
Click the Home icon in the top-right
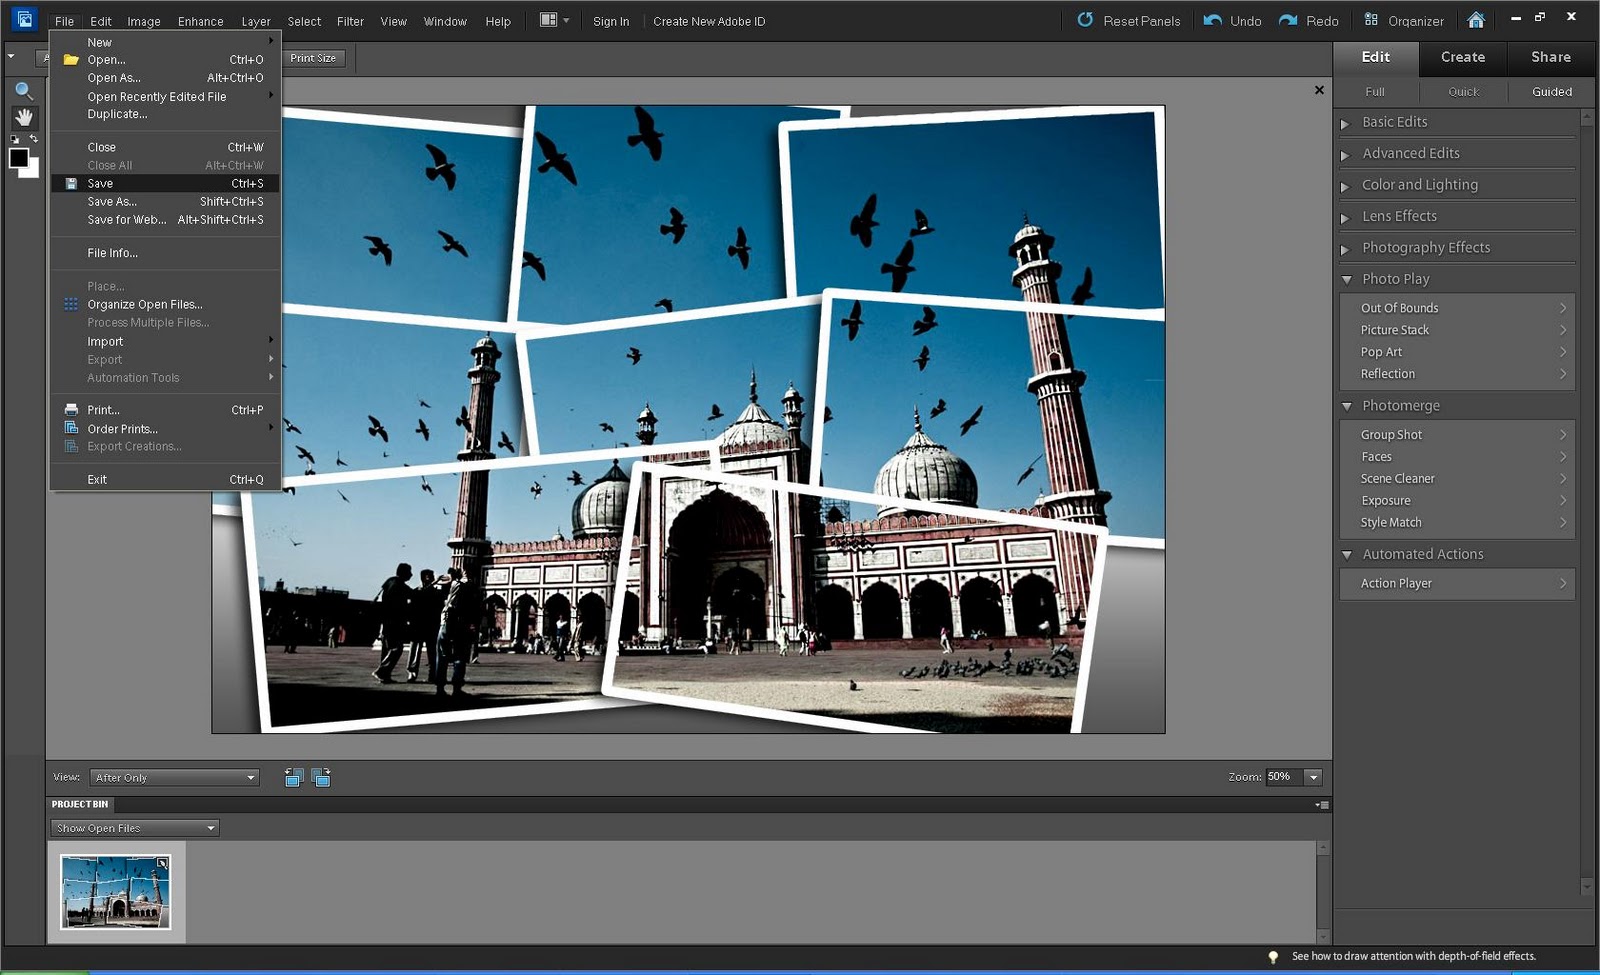pos(1476,19)
